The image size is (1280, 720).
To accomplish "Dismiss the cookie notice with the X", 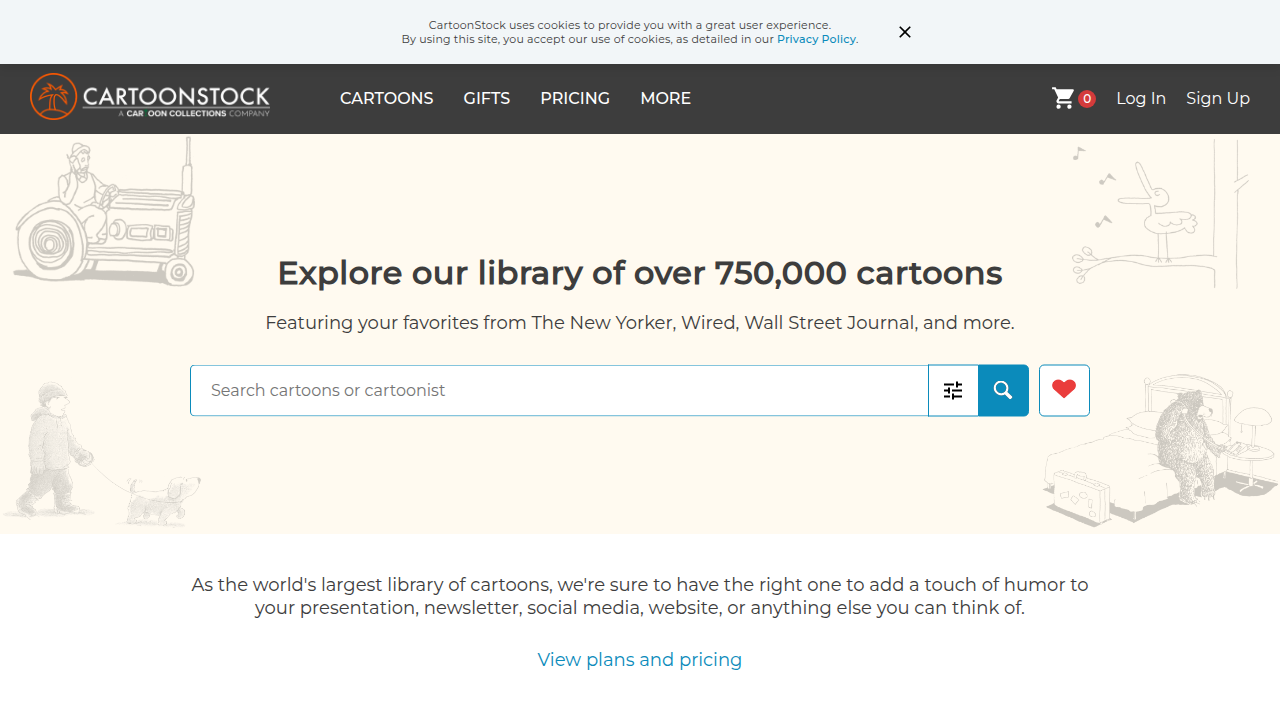I will tap(905, 32).
